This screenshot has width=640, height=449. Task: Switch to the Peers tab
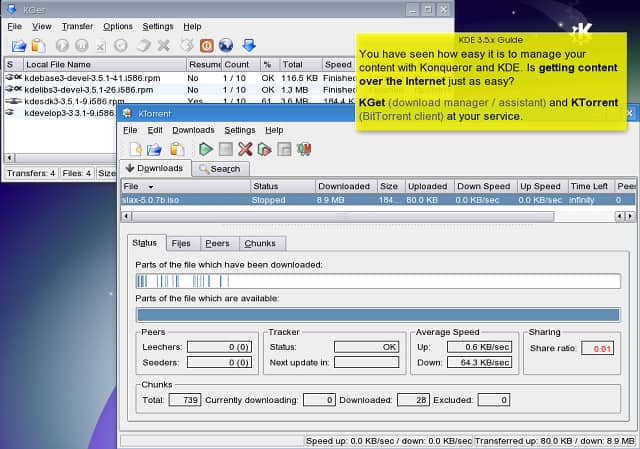(x=217, y=244)
